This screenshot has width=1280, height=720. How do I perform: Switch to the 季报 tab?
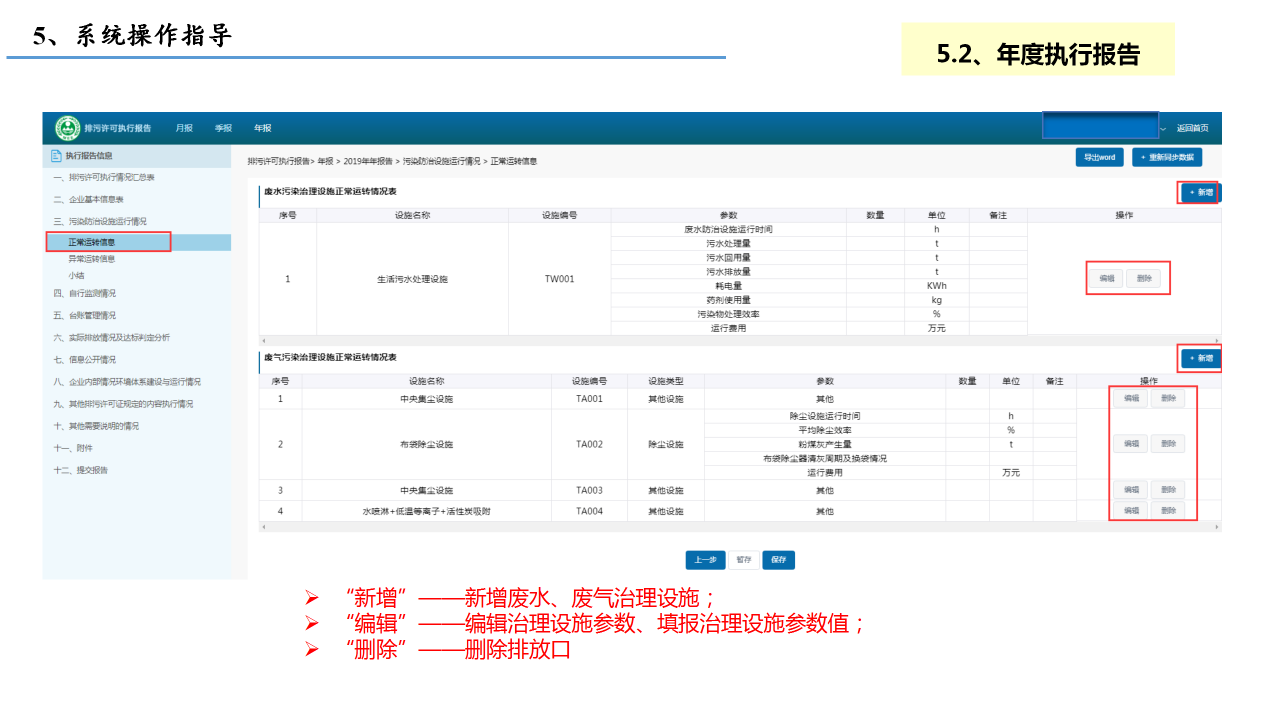tap(223, 128)
